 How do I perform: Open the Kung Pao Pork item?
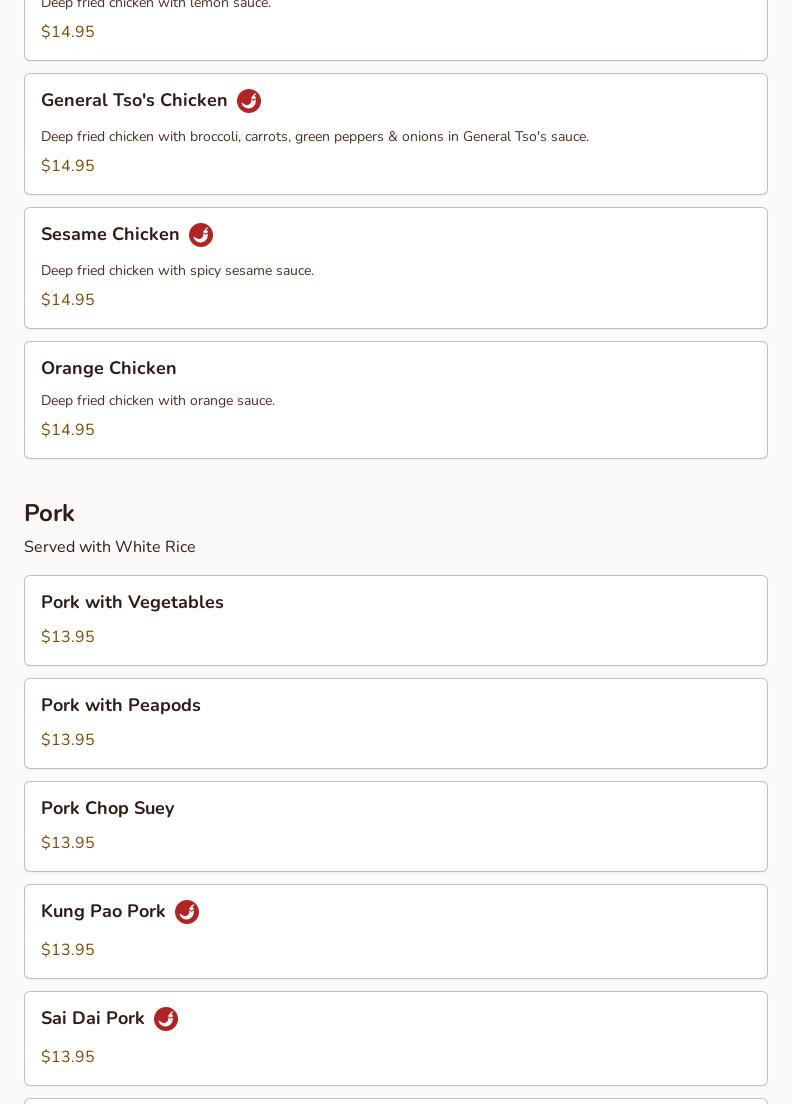[x=103, y=911]
